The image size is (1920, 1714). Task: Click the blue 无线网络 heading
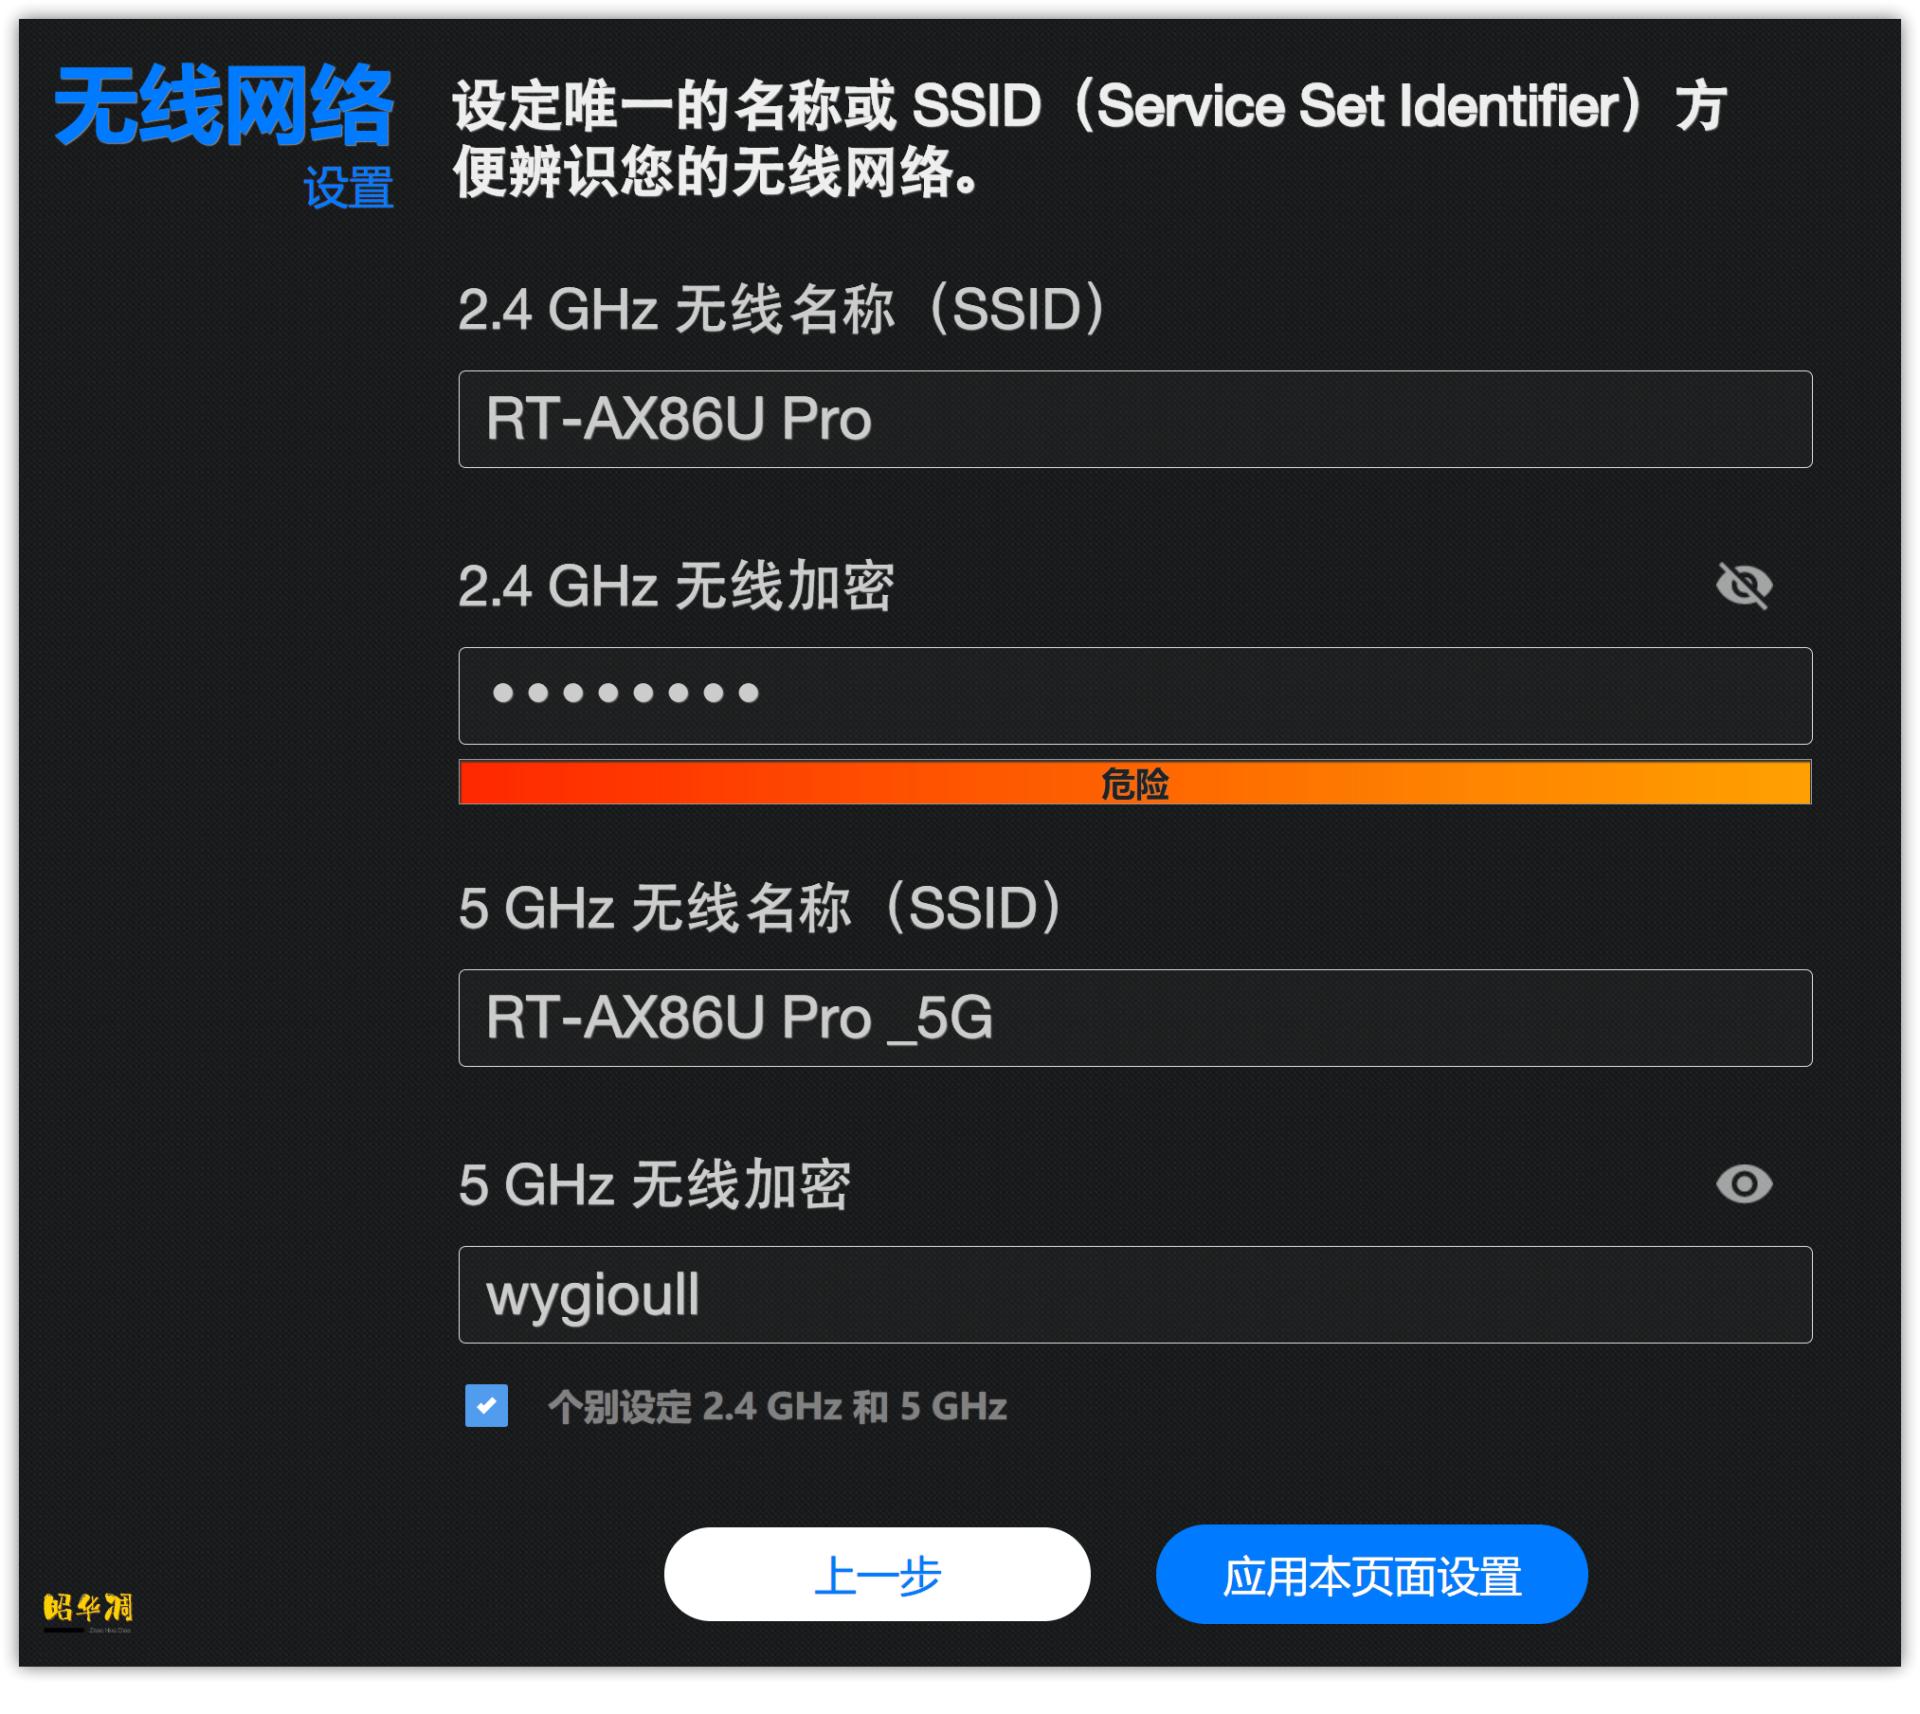click(x=228, y=105)
